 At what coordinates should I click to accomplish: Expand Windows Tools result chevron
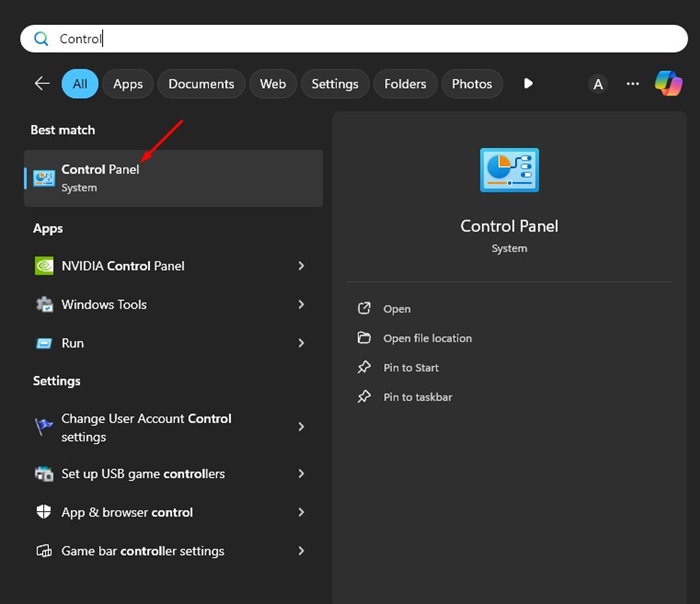tap(301, 304)
